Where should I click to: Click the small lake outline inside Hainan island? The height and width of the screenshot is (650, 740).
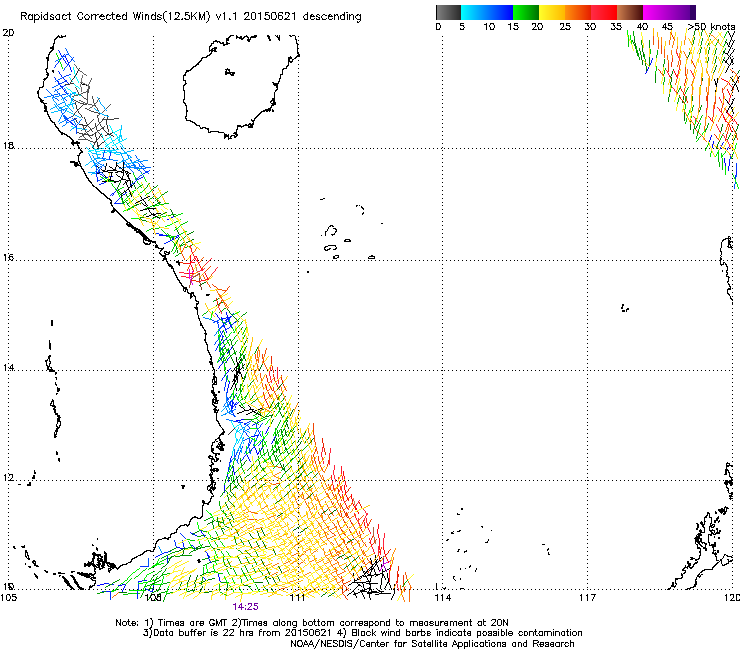230,72
